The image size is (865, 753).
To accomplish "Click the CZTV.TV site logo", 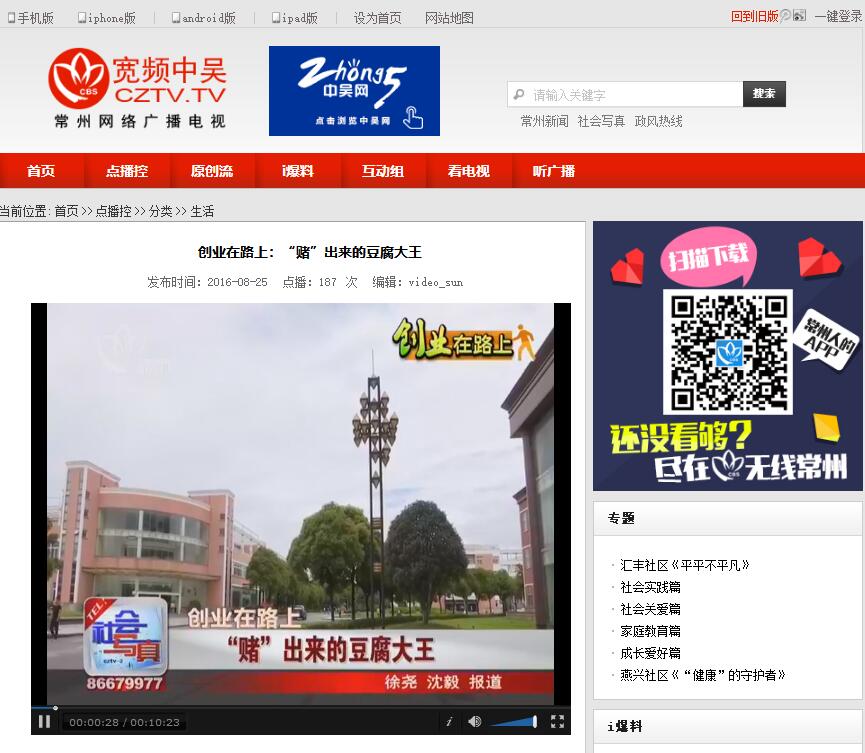I will click(x=138, y=88).
